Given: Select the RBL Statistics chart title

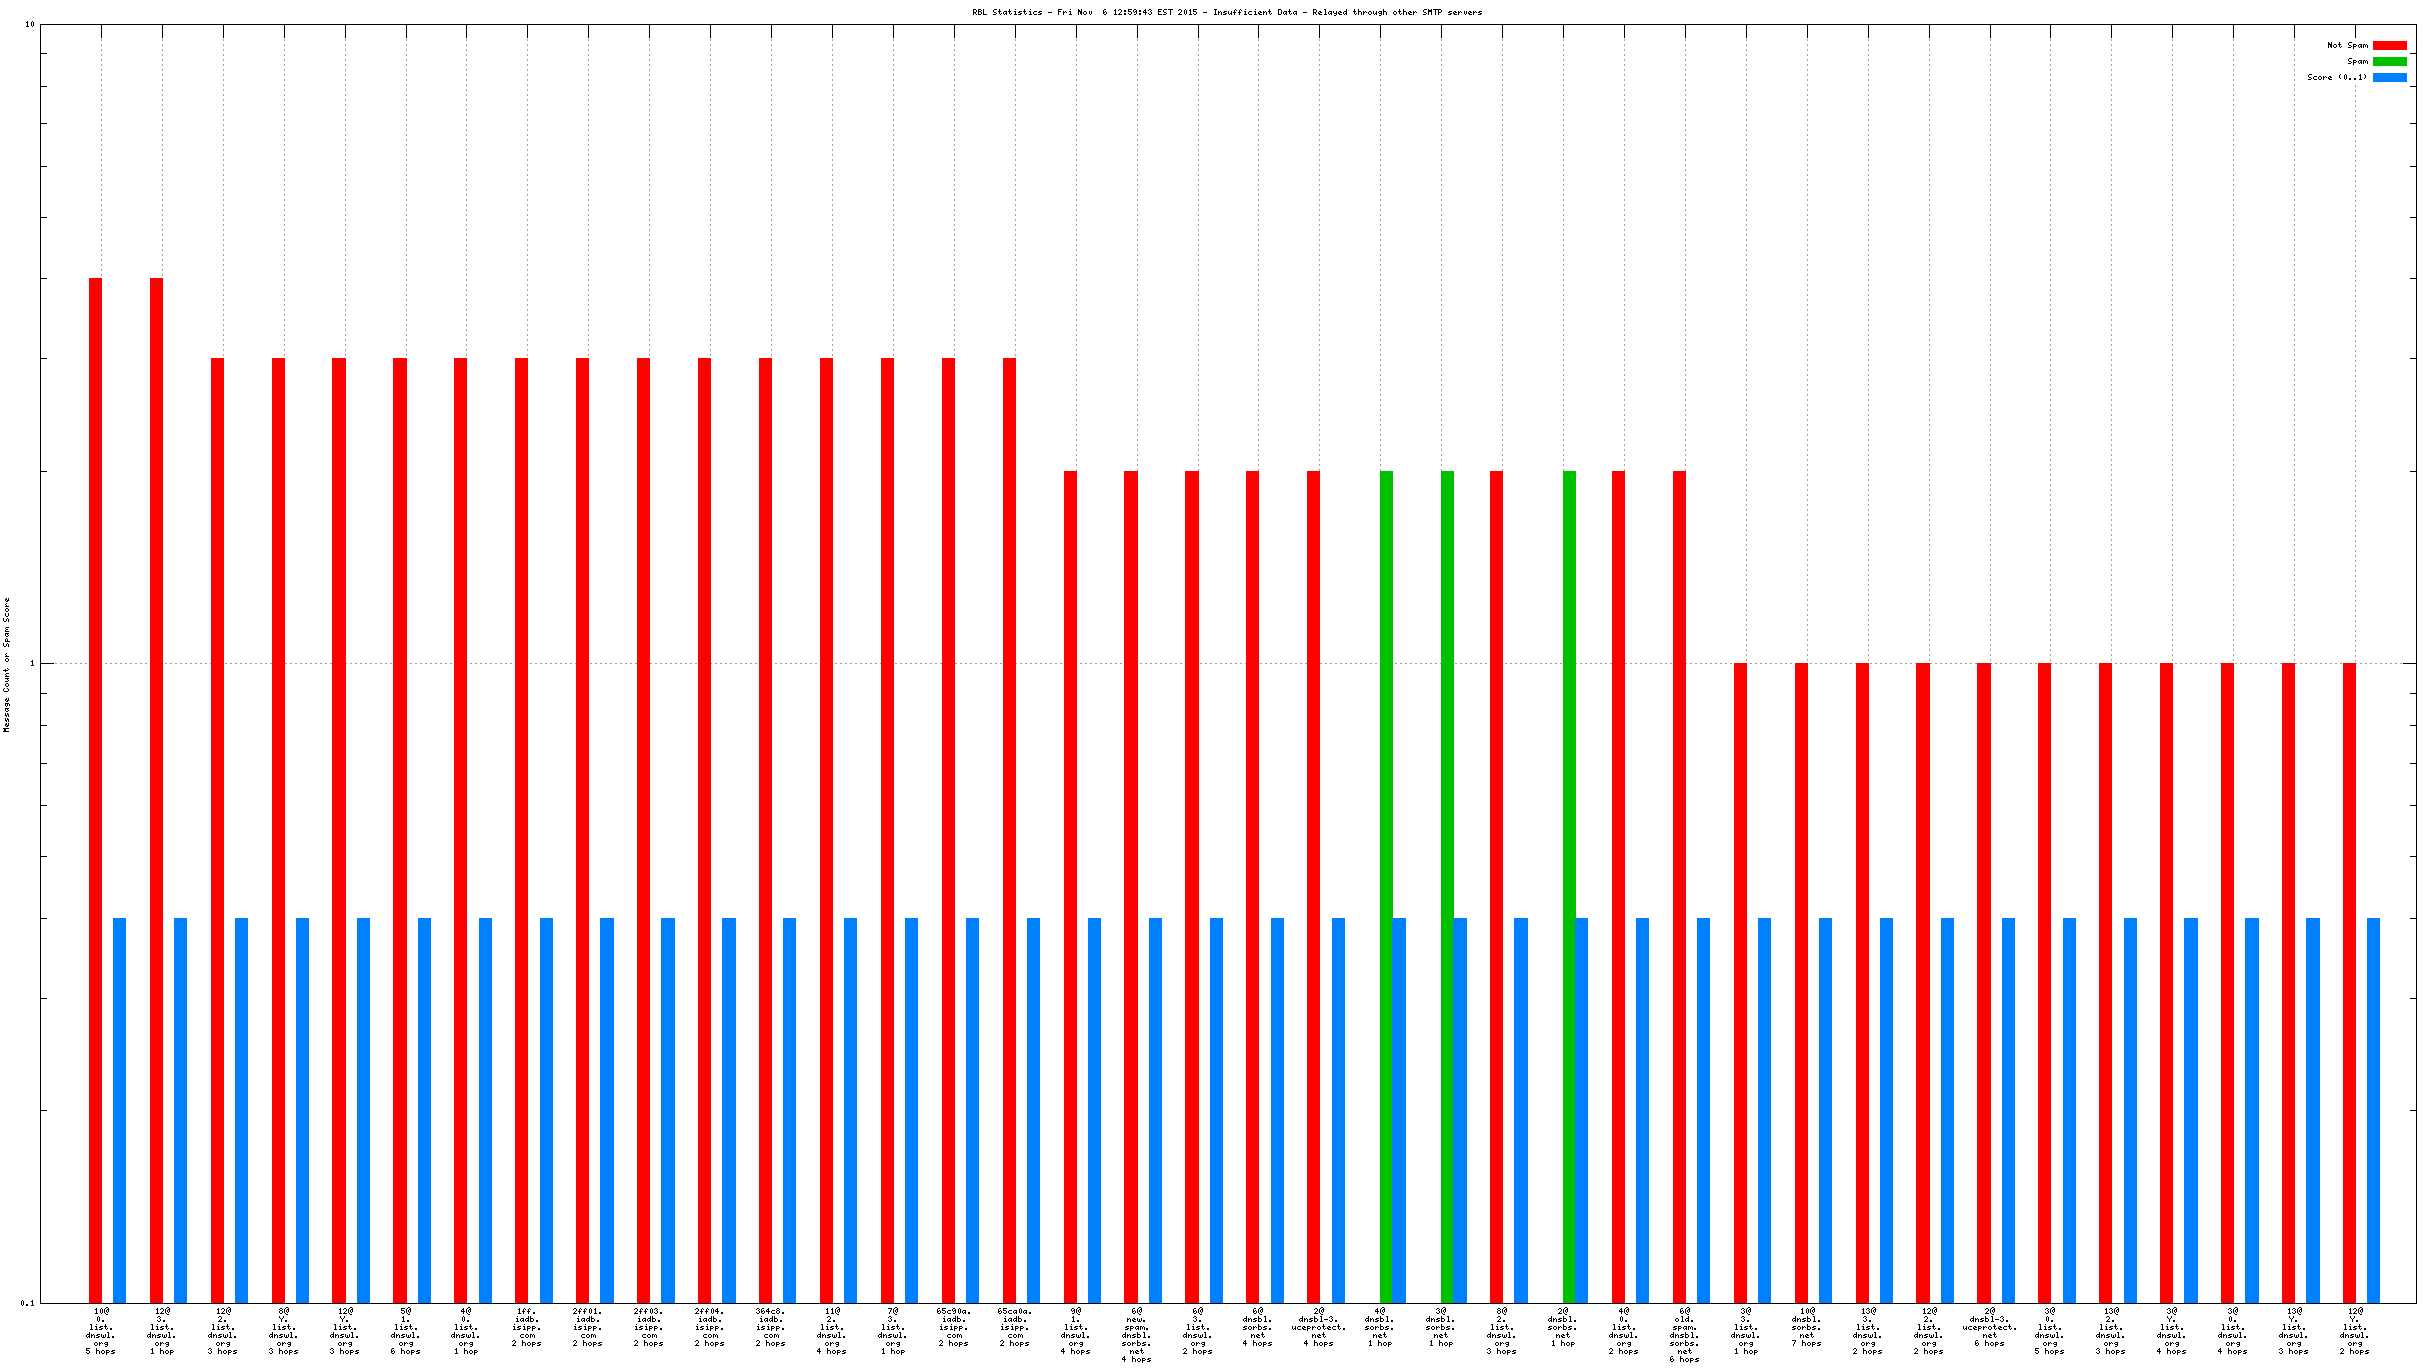Looking at the screenshot, I should tap(1227, 13).
